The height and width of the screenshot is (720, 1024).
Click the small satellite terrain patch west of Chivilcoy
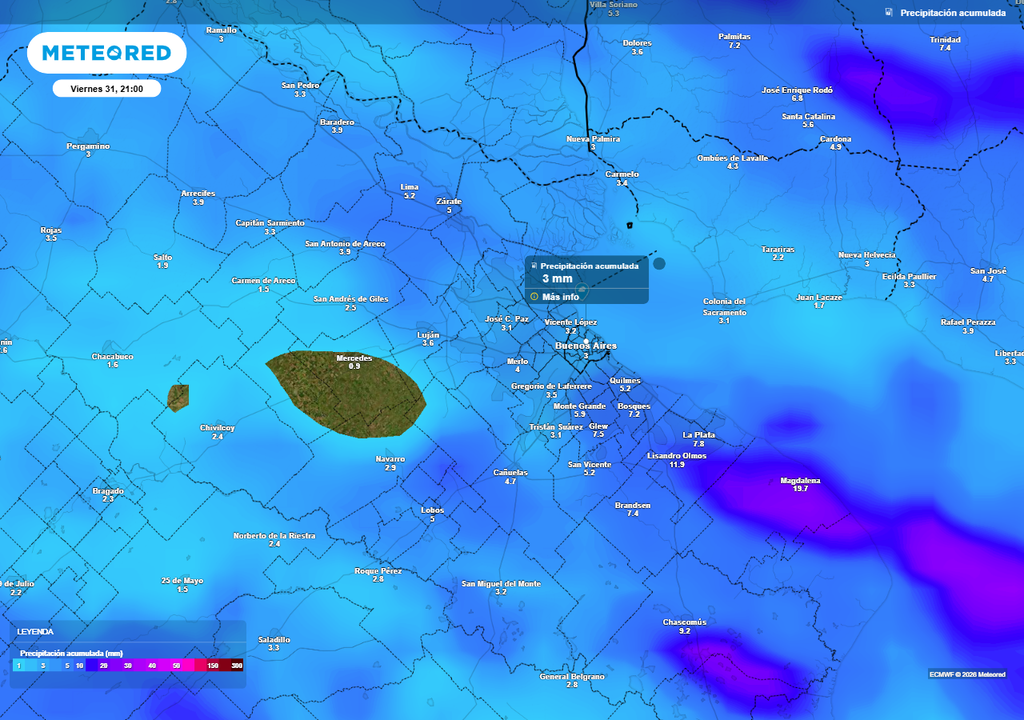pyautogui.click(x=178, y=398)
